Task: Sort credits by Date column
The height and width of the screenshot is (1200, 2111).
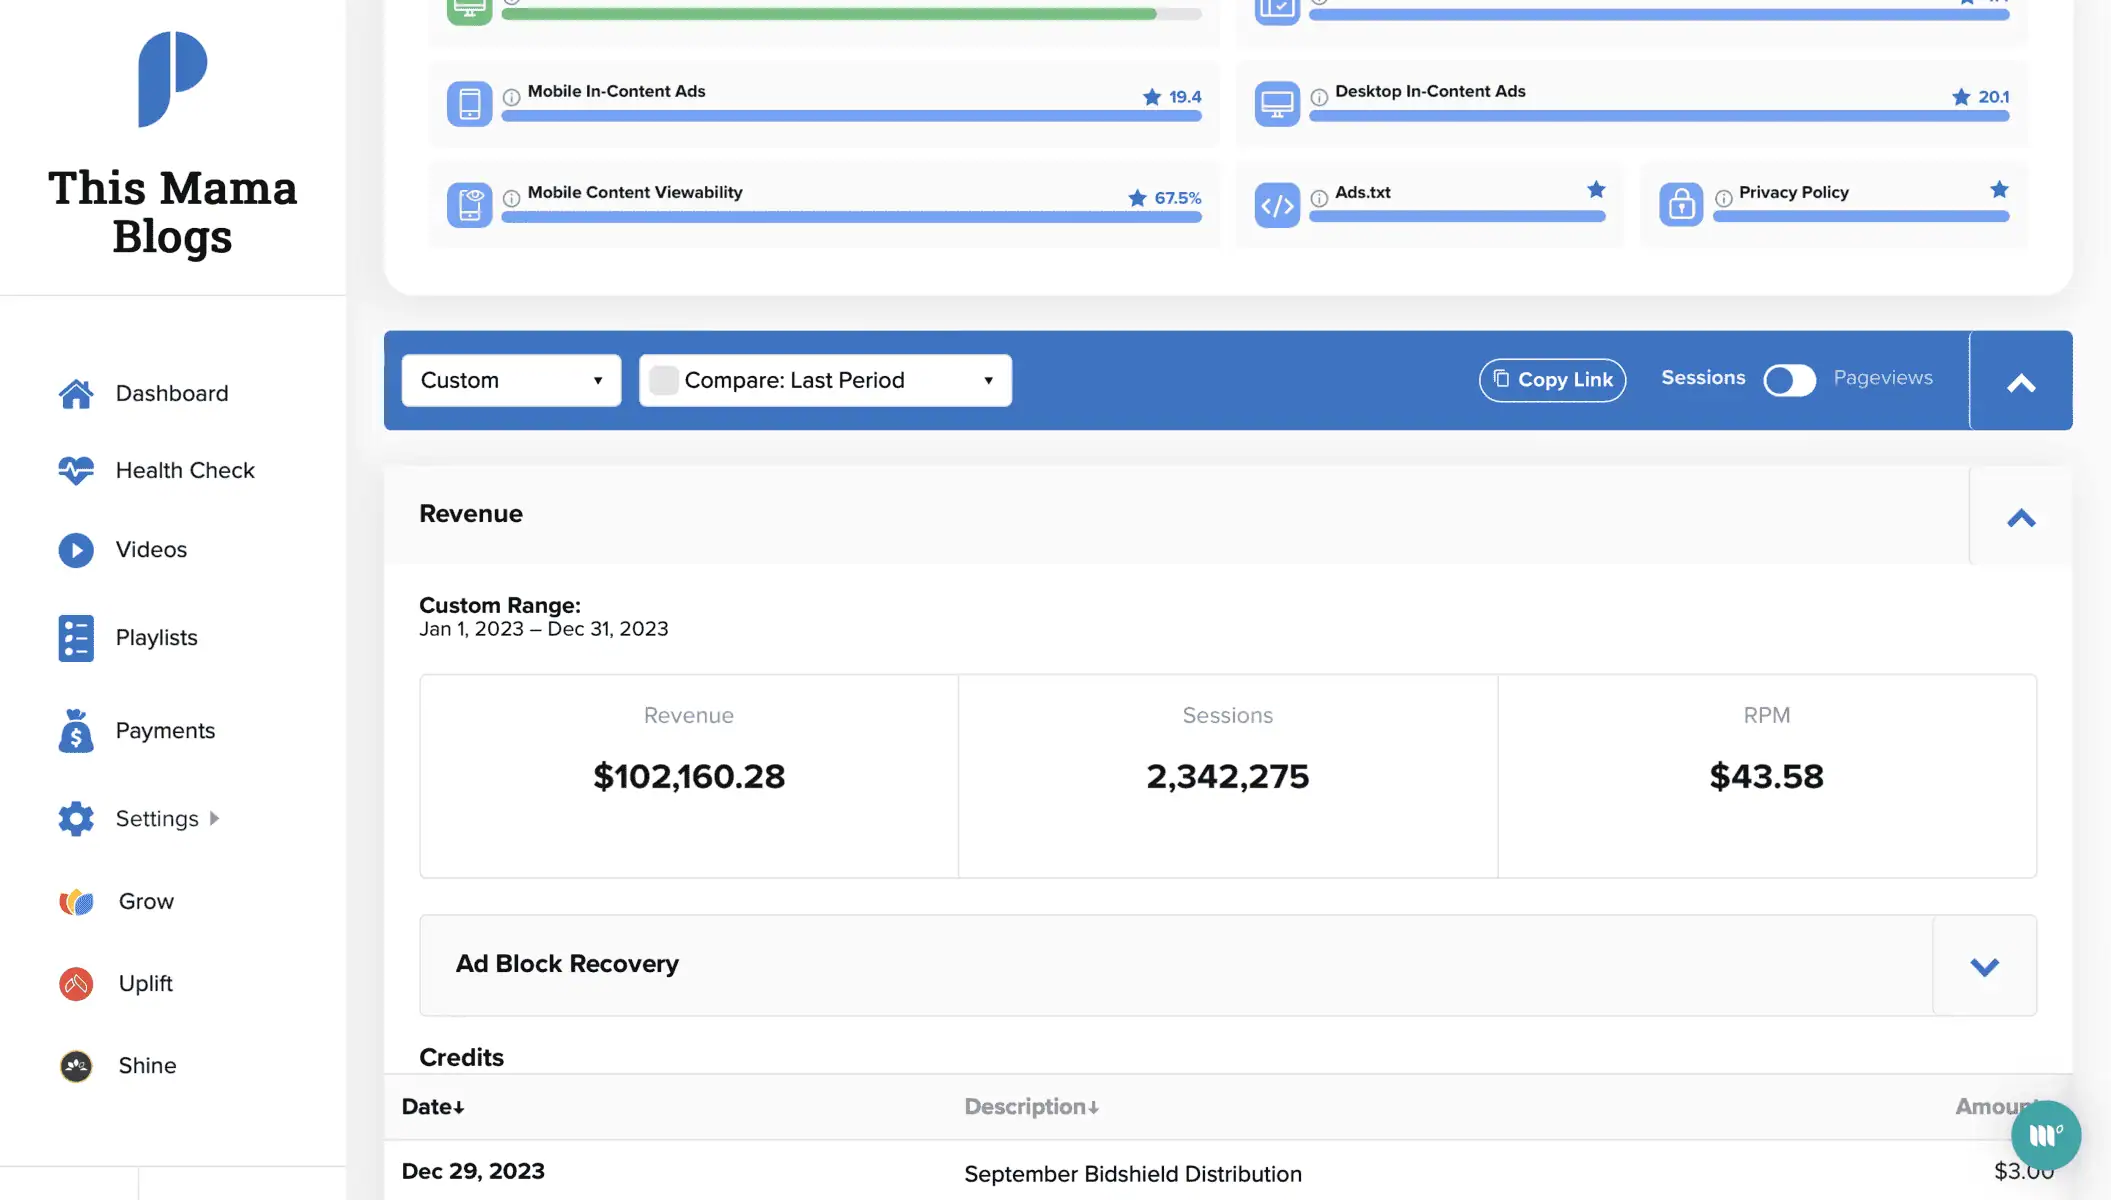Action: click(433, 1107)
